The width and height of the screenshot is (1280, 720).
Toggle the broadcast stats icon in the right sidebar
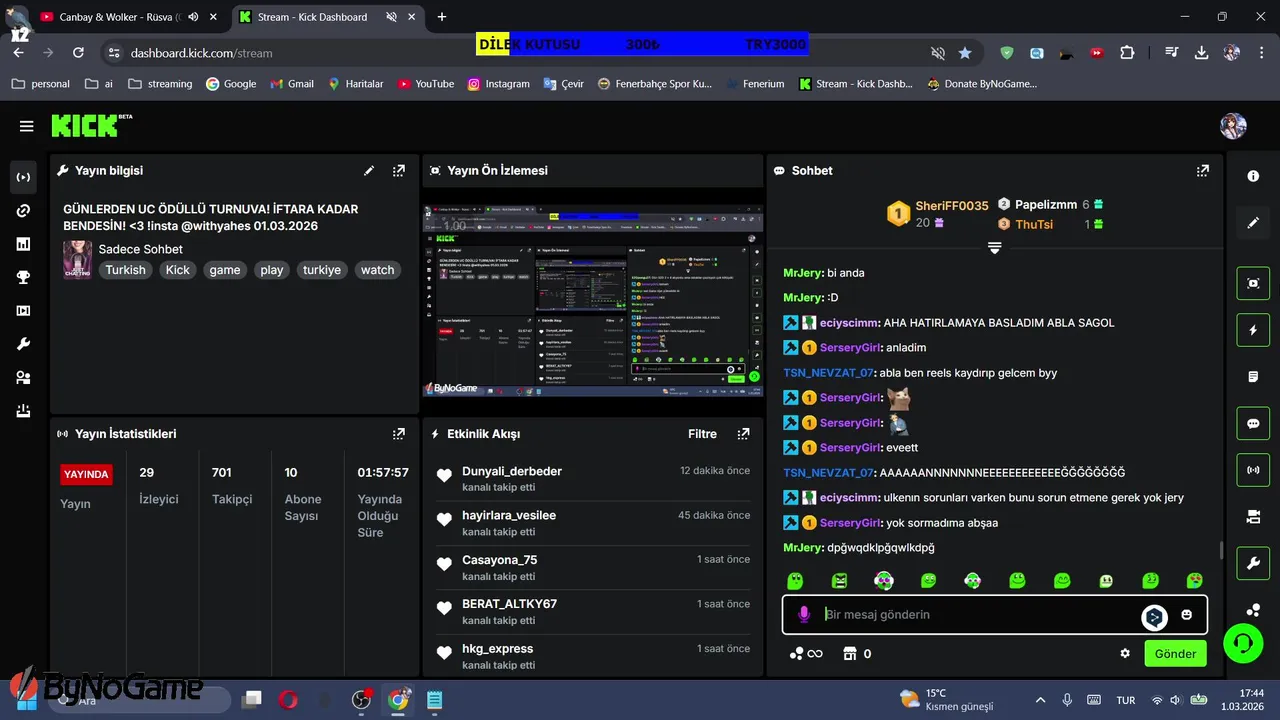[x=1253, y=470]
